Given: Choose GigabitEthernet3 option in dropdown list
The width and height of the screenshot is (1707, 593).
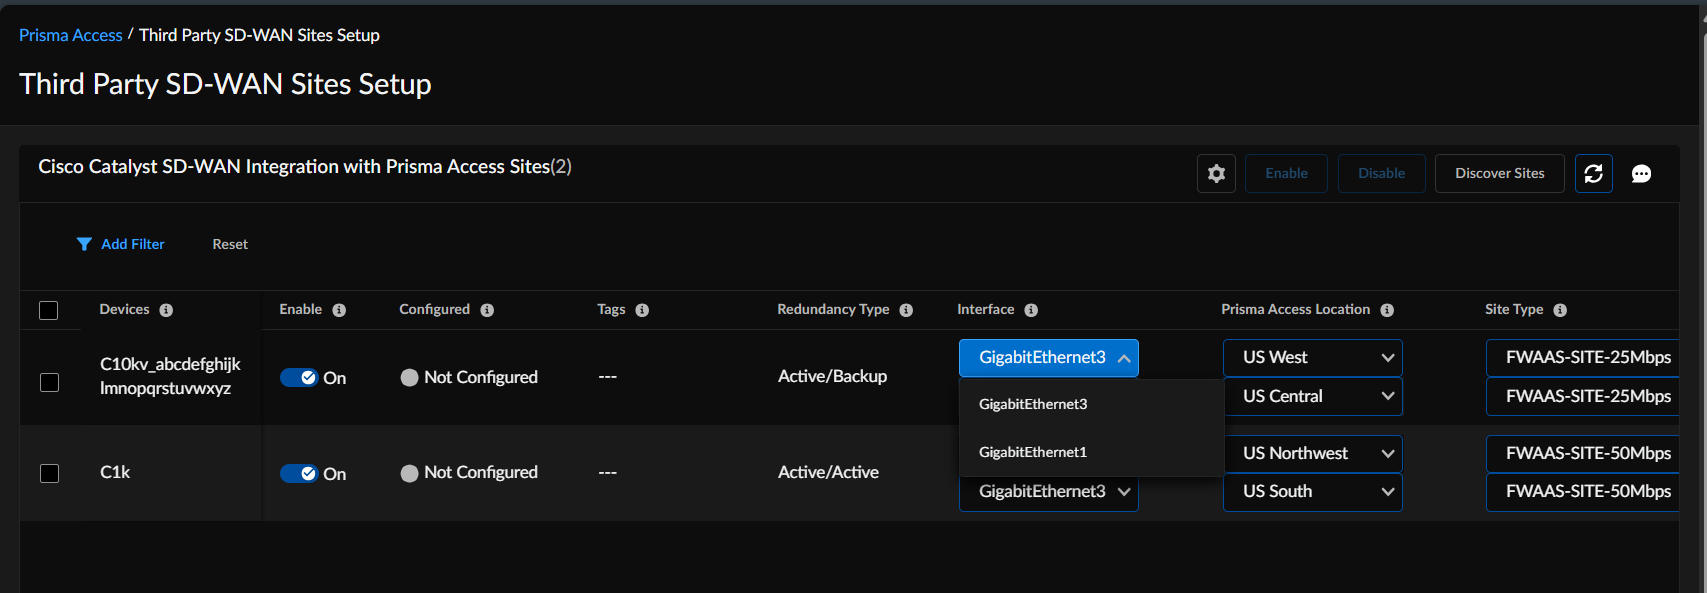Looking at the screenshot, I should [x=1033, y=404].
